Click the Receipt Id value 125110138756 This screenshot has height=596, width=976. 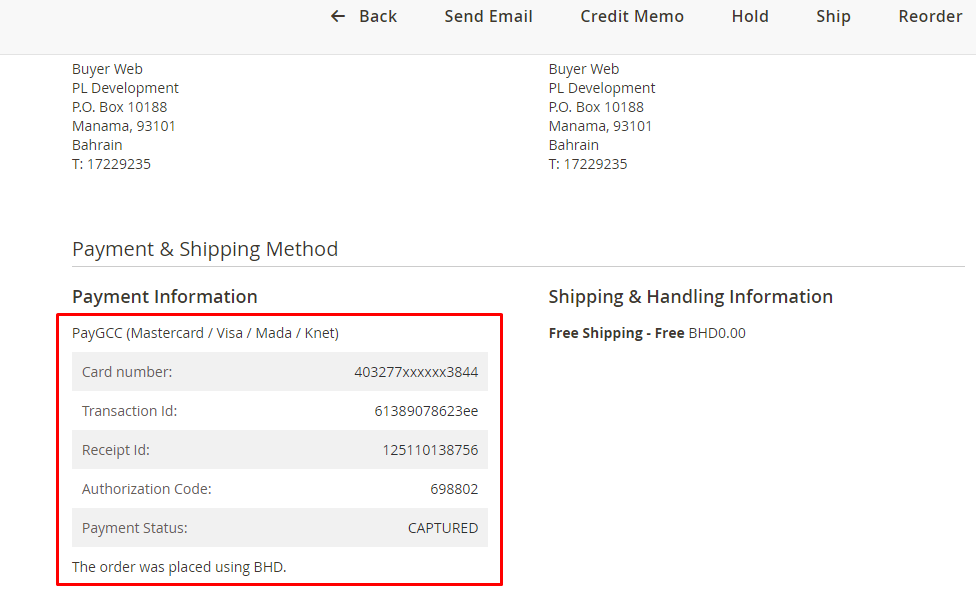(x=430, y=450)
